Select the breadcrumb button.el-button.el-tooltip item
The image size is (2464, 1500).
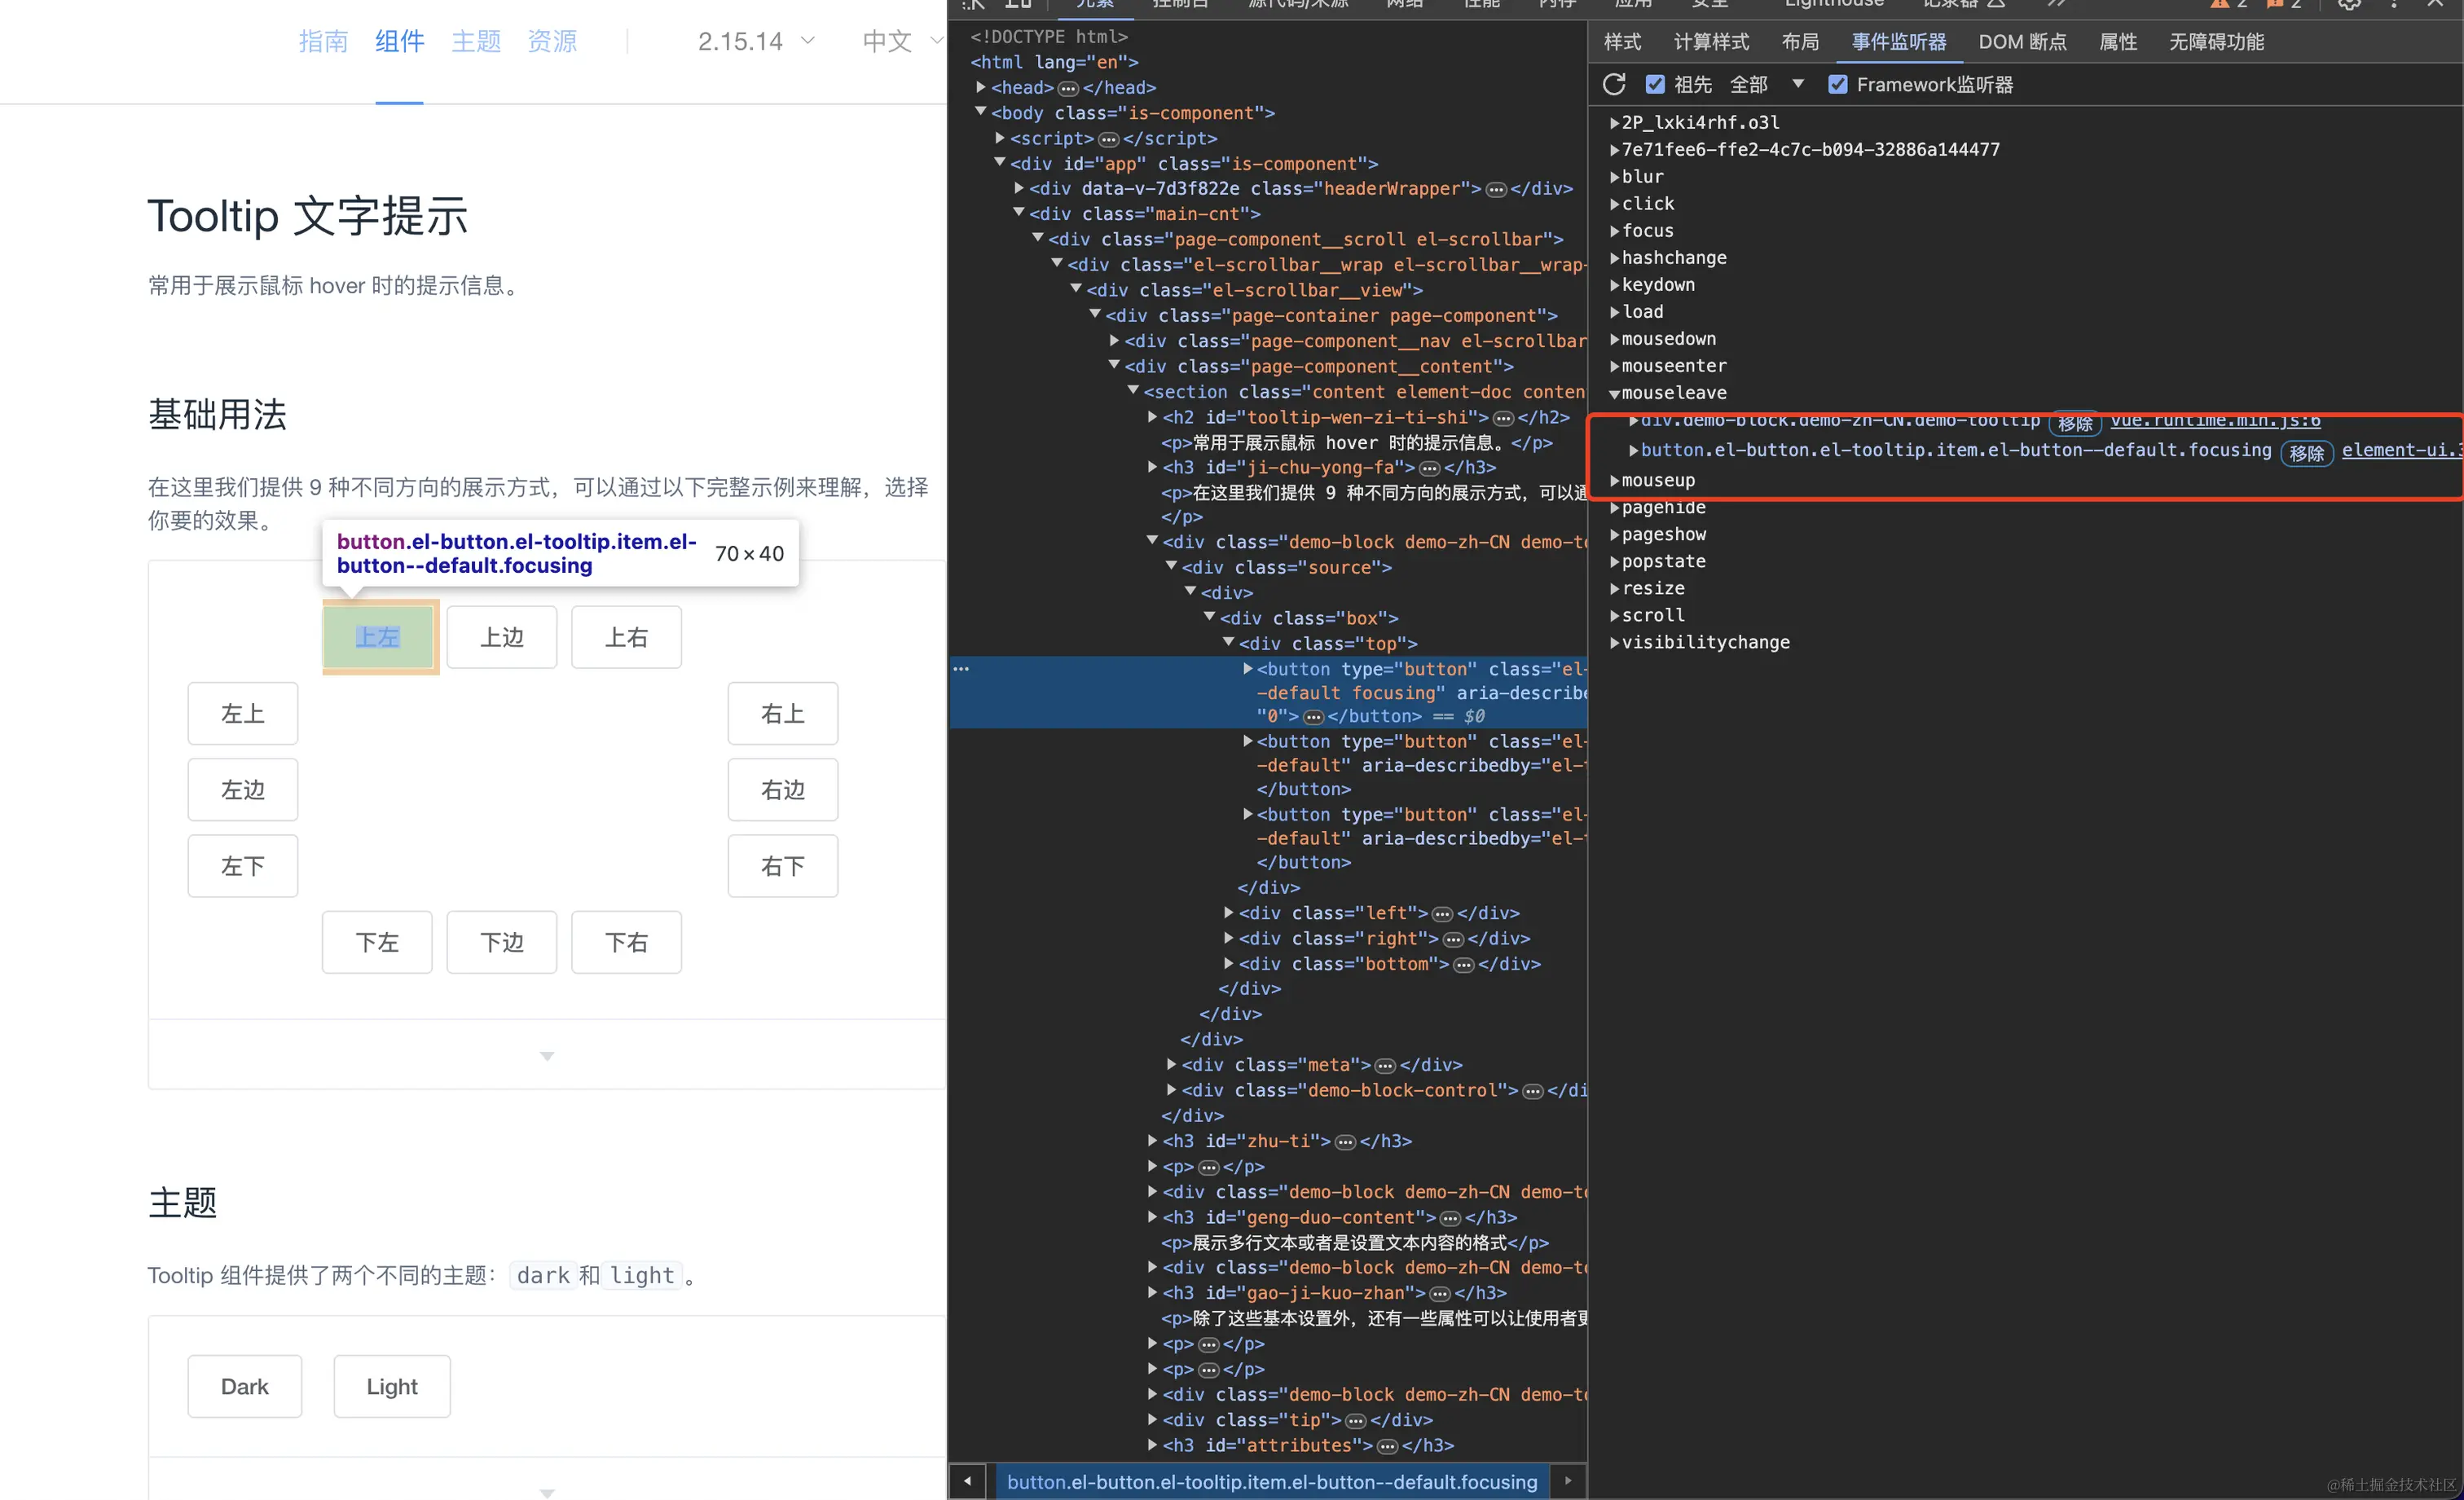[1271, 1482]
